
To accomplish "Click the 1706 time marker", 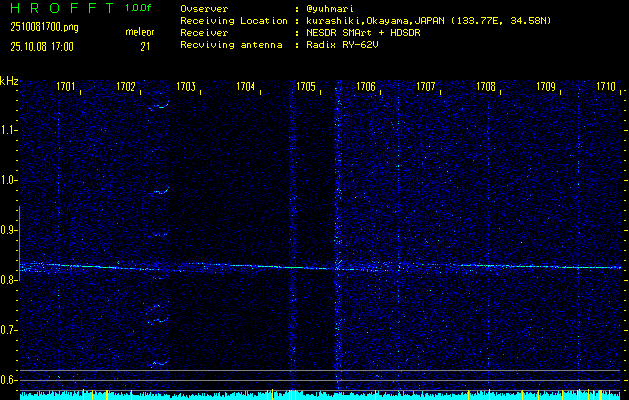I will 366,86.
